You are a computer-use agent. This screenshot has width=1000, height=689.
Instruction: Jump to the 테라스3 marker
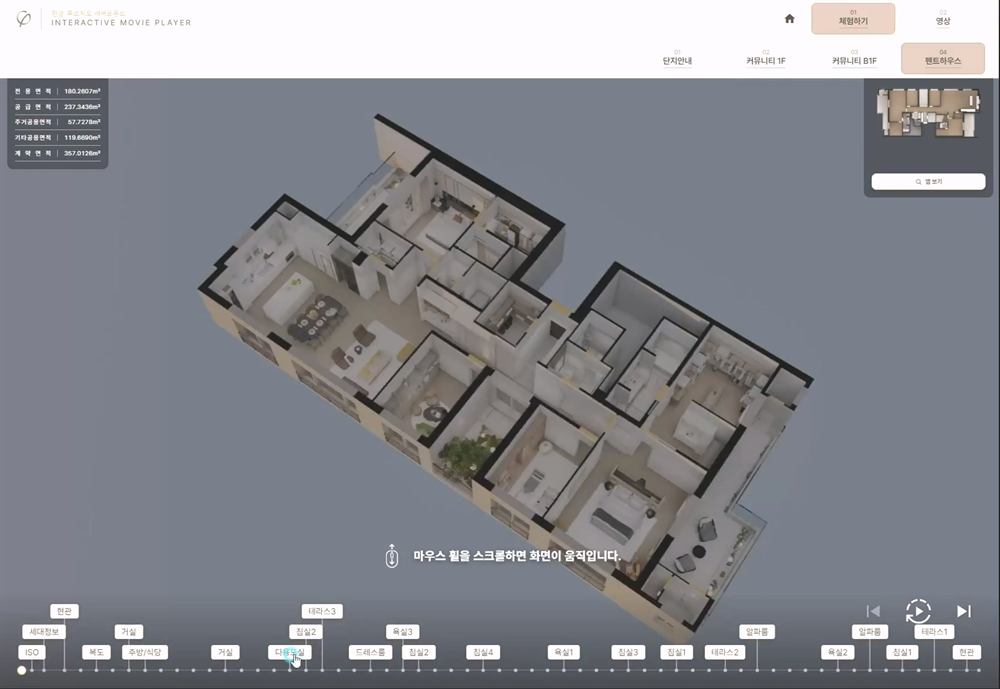click(322, 611)
